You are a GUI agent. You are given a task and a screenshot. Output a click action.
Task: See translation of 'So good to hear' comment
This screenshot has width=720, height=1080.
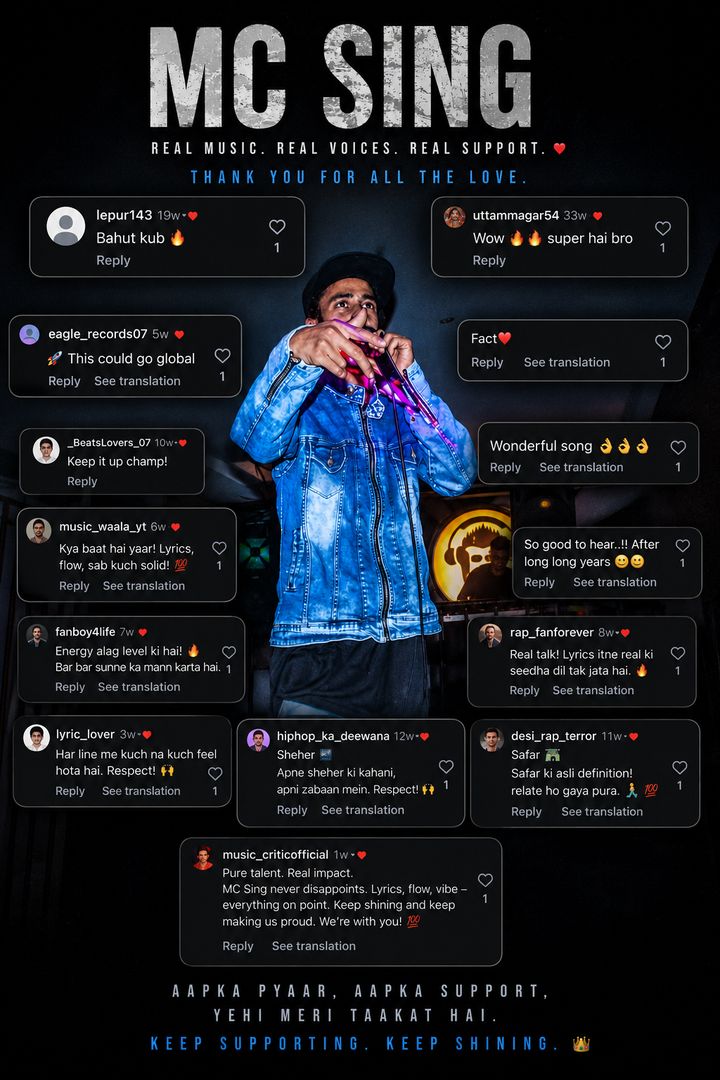(615, 582)
